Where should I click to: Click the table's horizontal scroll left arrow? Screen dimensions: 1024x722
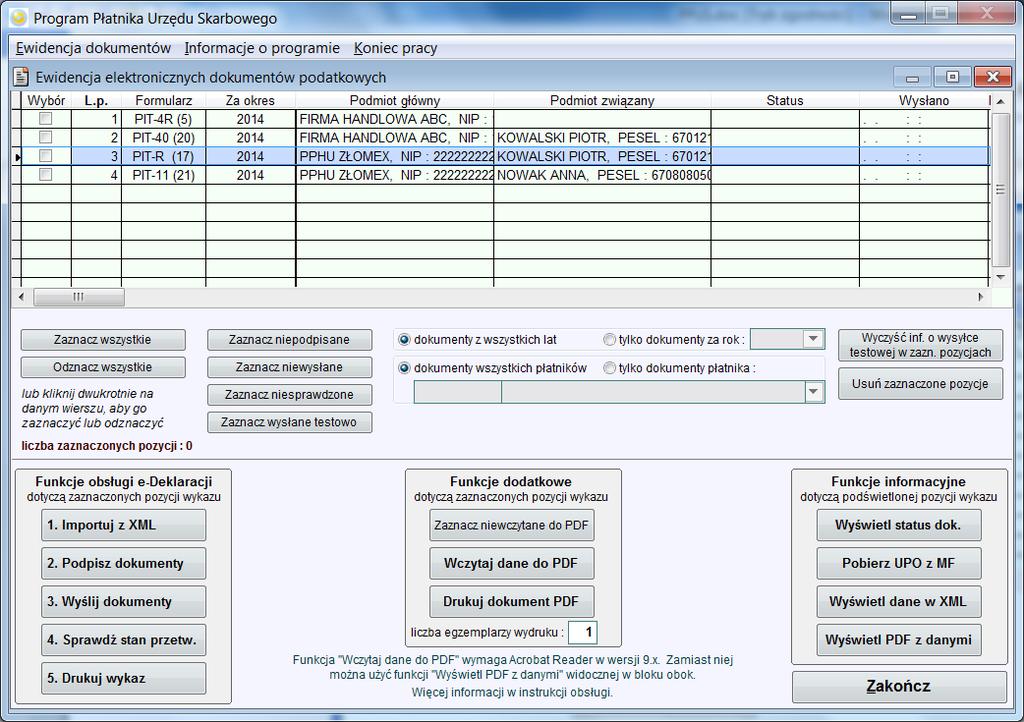(x=22, y=297)
